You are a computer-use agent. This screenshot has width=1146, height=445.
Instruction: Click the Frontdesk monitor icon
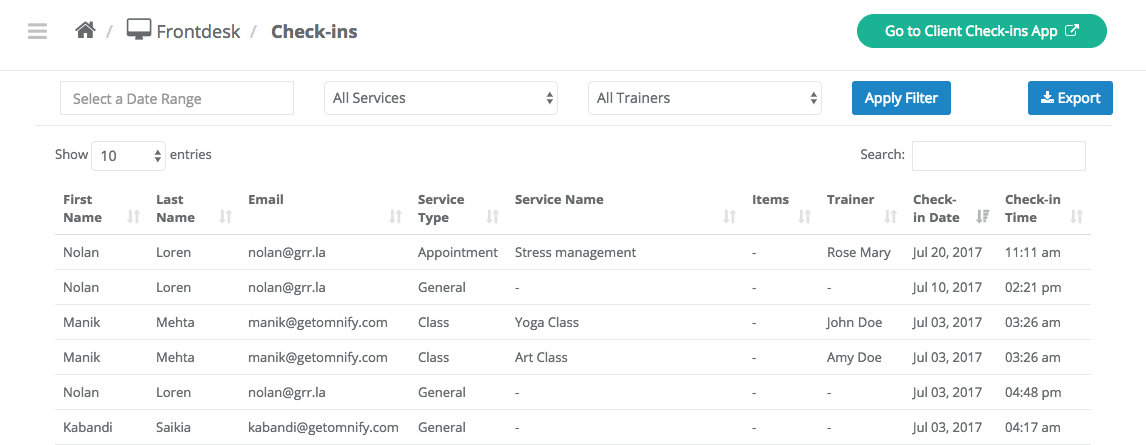pos(139,30)
